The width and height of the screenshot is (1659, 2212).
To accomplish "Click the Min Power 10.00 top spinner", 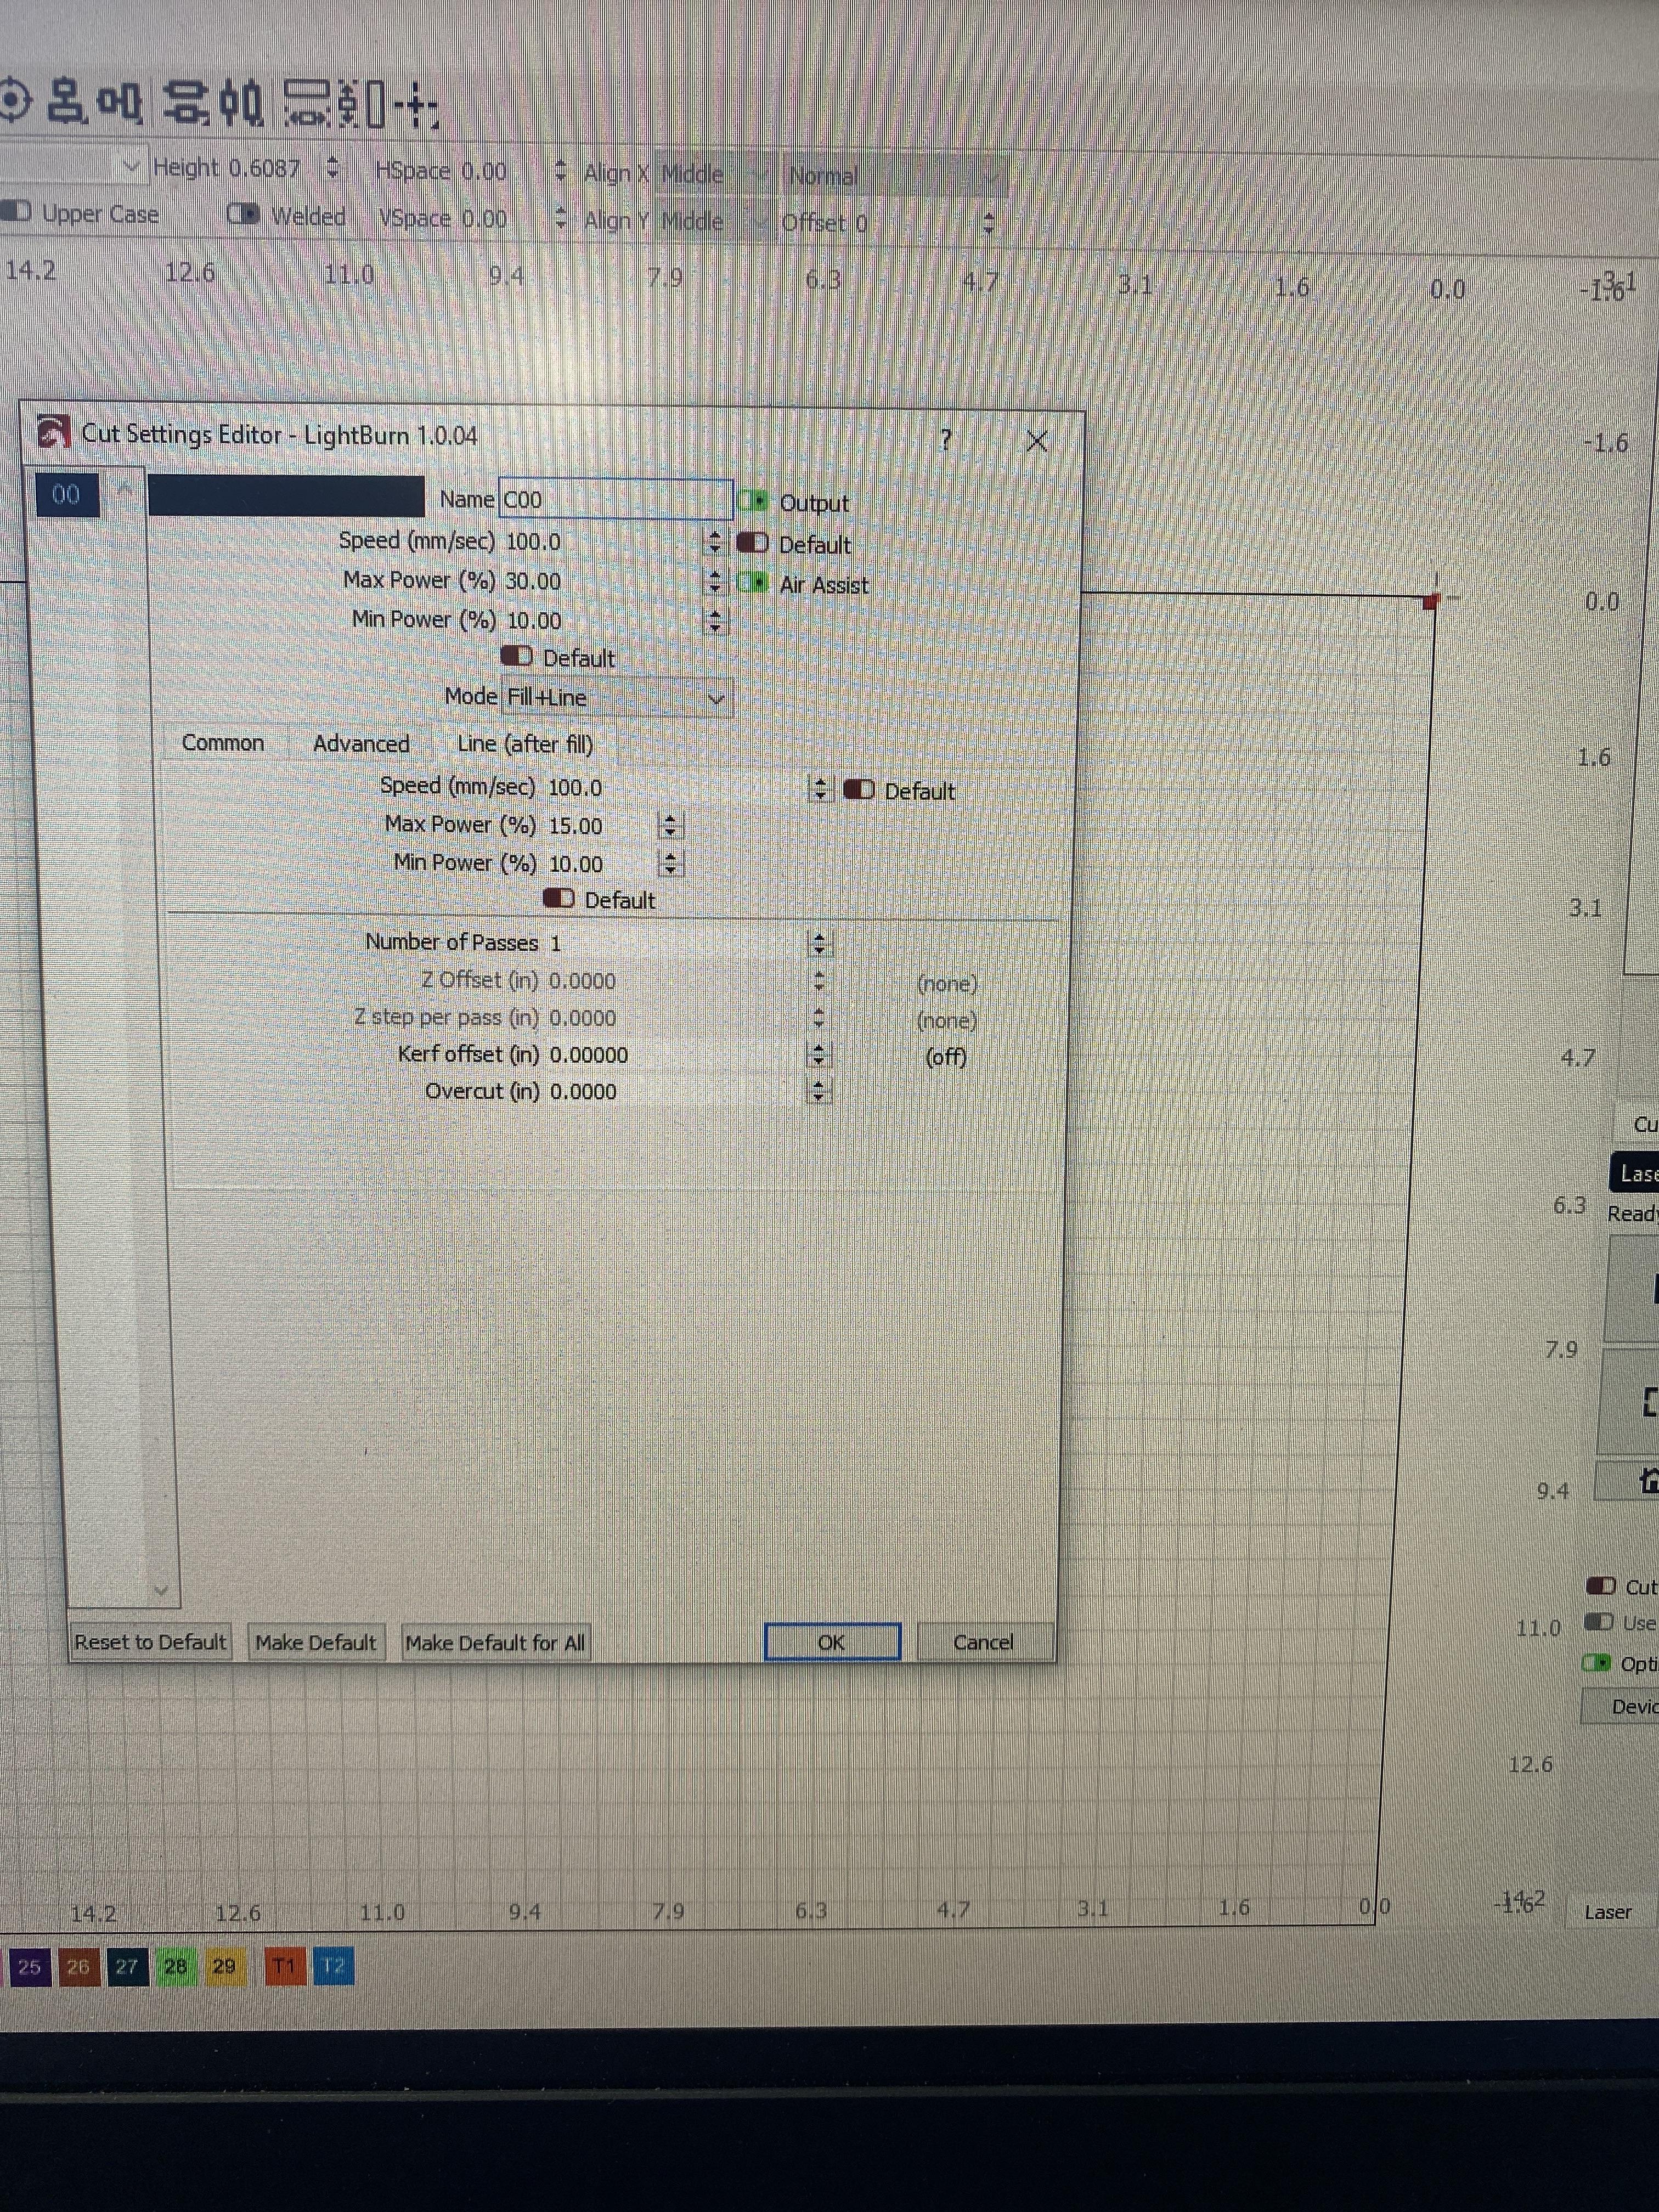I will click(714, 621).
